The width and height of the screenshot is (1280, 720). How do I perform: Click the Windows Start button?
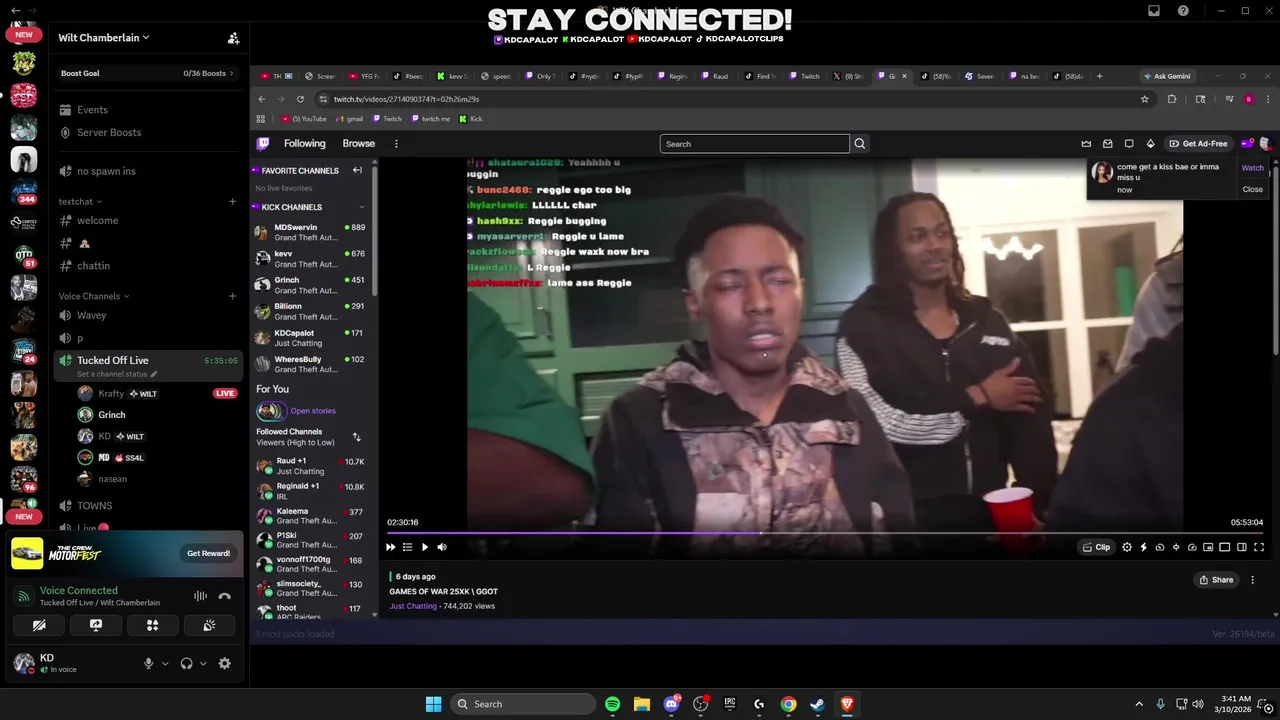[x=433, y=704]
